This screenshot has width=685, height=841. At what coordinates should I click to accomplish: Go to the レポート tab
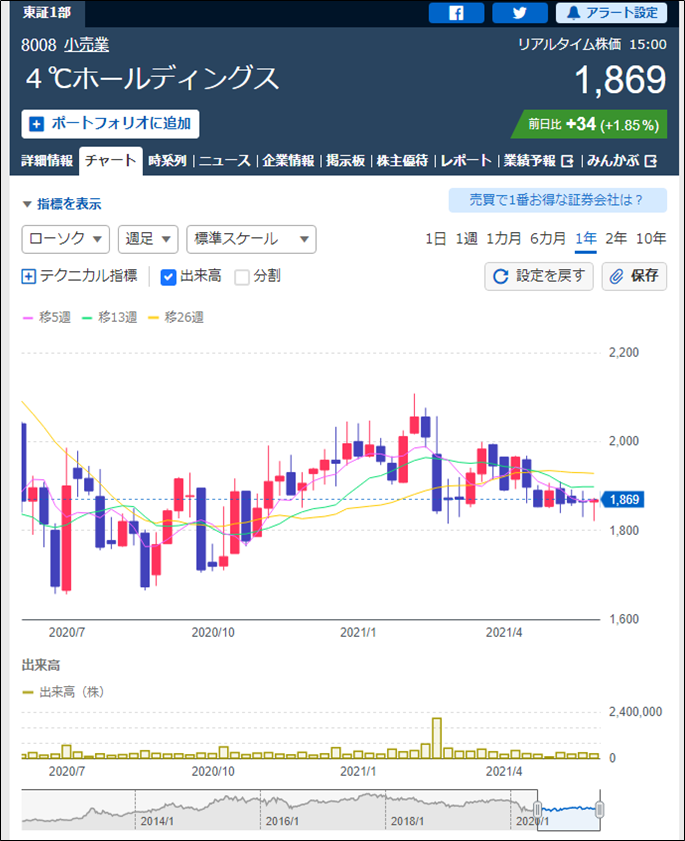(x=466, y=160)
